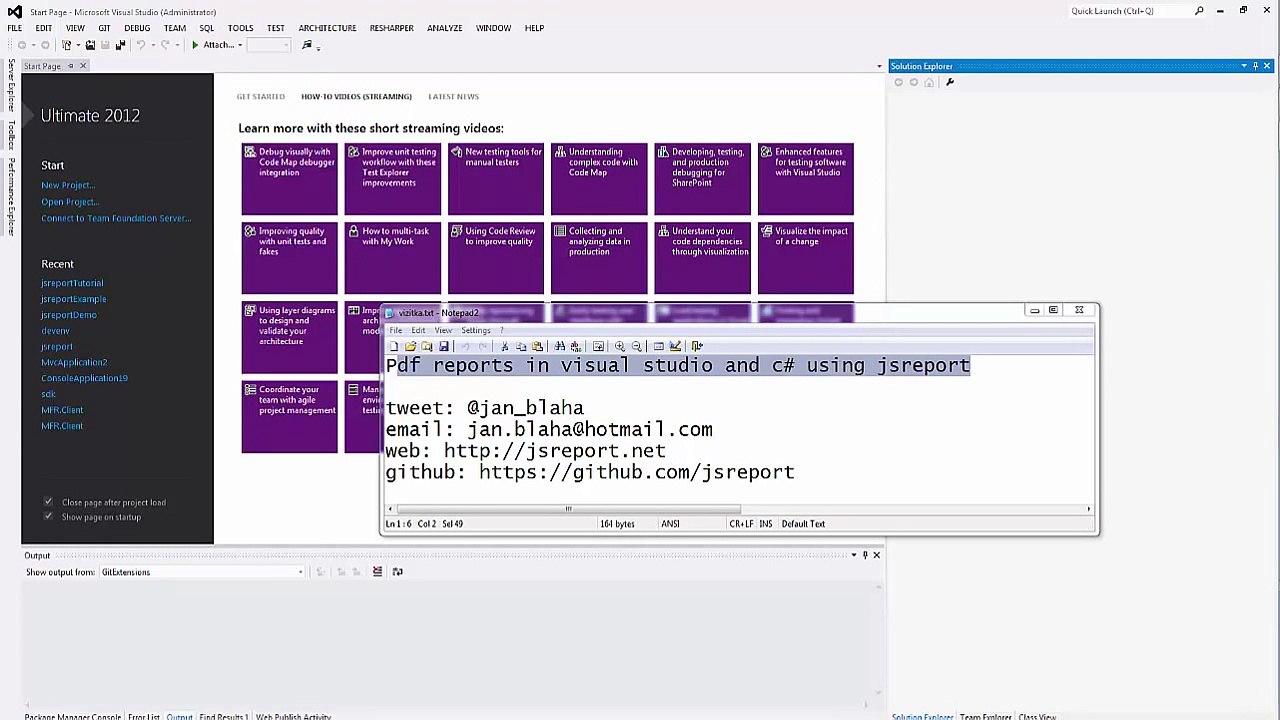Image resolution: width=1280 pixels, height=720 pixels.
Task: Open the Attach button dropdown arrow
Action: [x=240, y=45]
